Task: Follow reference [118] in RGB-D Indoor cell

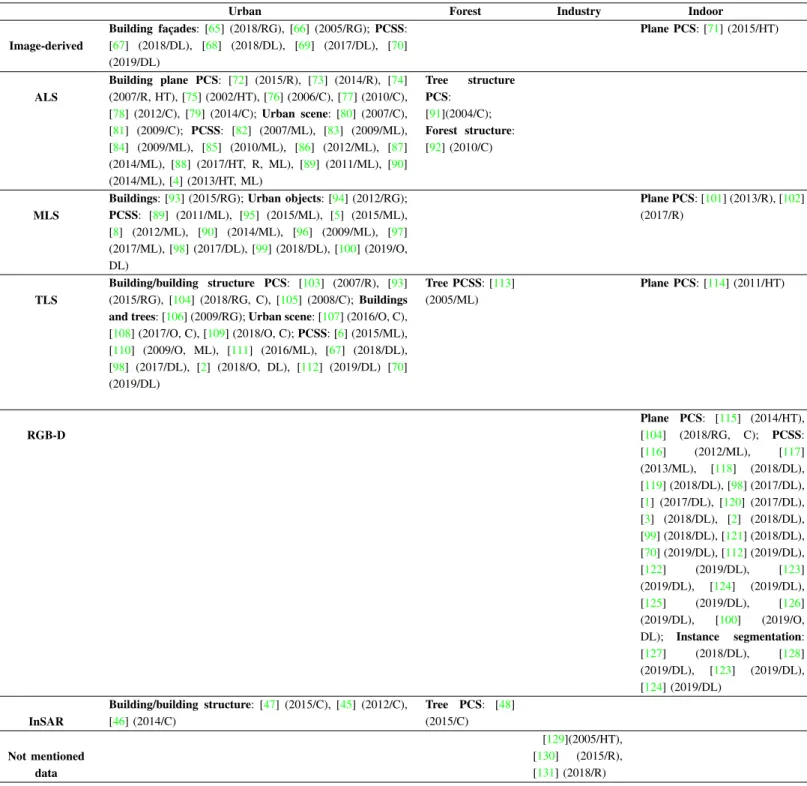Action: pyautogui.click(x=723, y=469)
